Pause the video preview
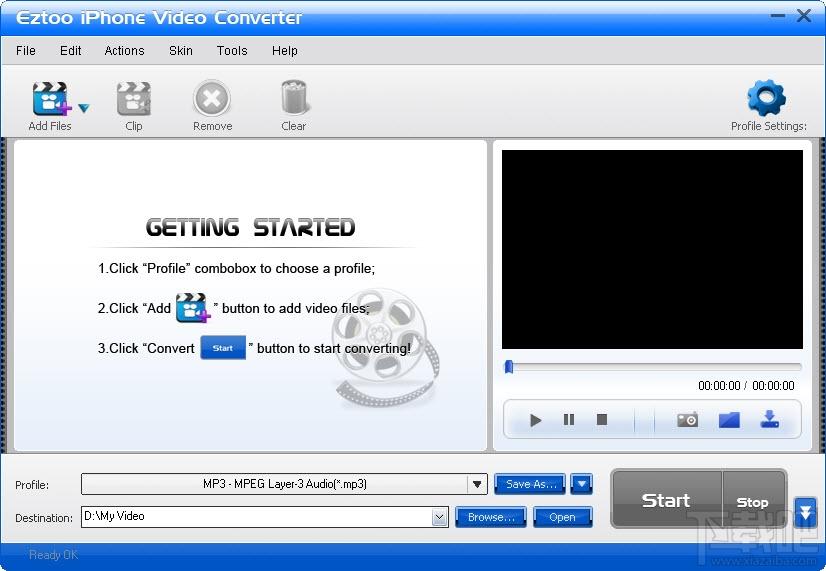The width and height of the screenshot is (826, 571). (x=569, y=420)
